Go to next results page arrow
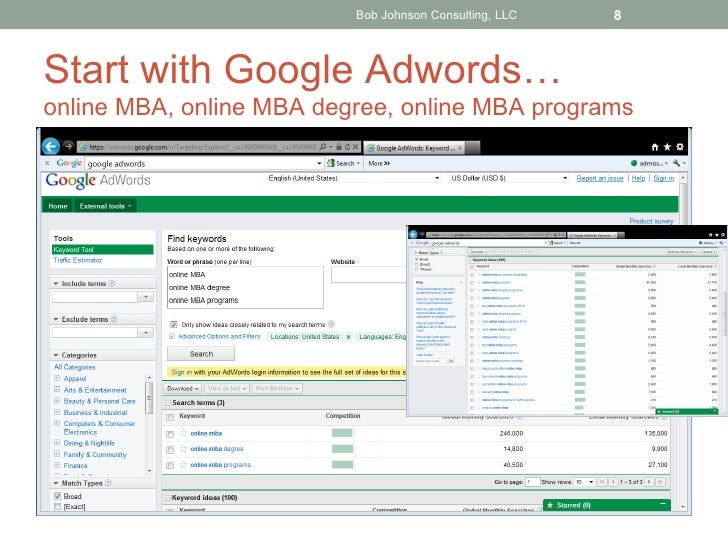Screen dimensions: 728x546 tap(649, 482)
